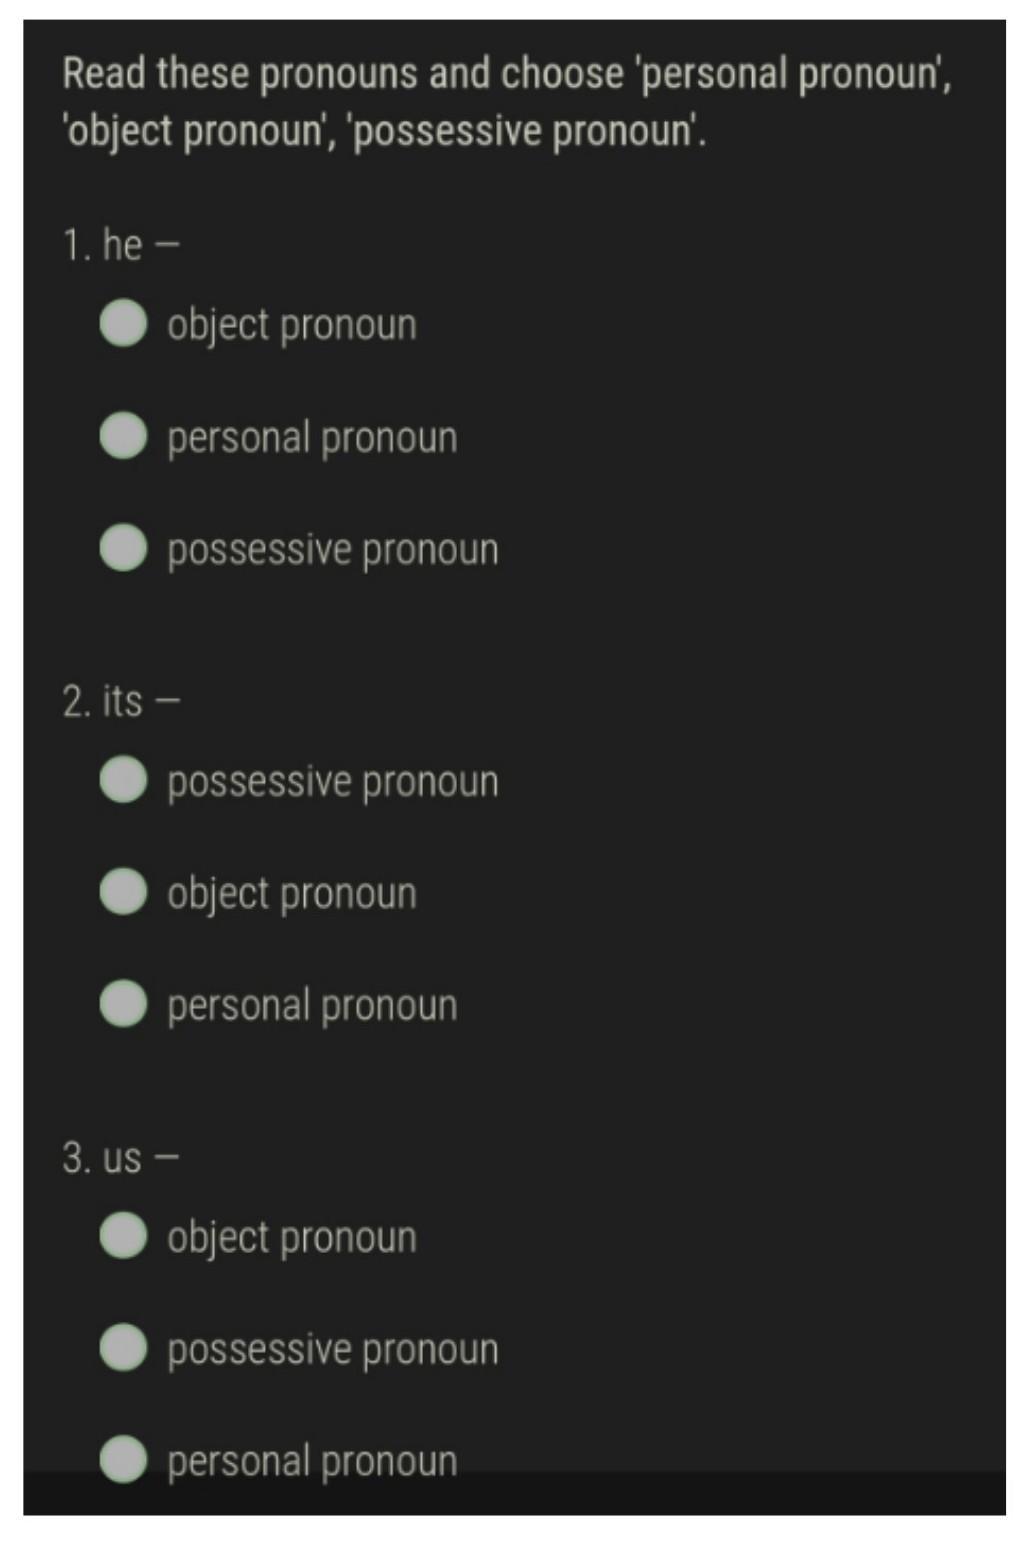Click the 'object pronoun' label text under 'its'
The height and width of the screenshot is (1543, 1032).
(292, 894)
